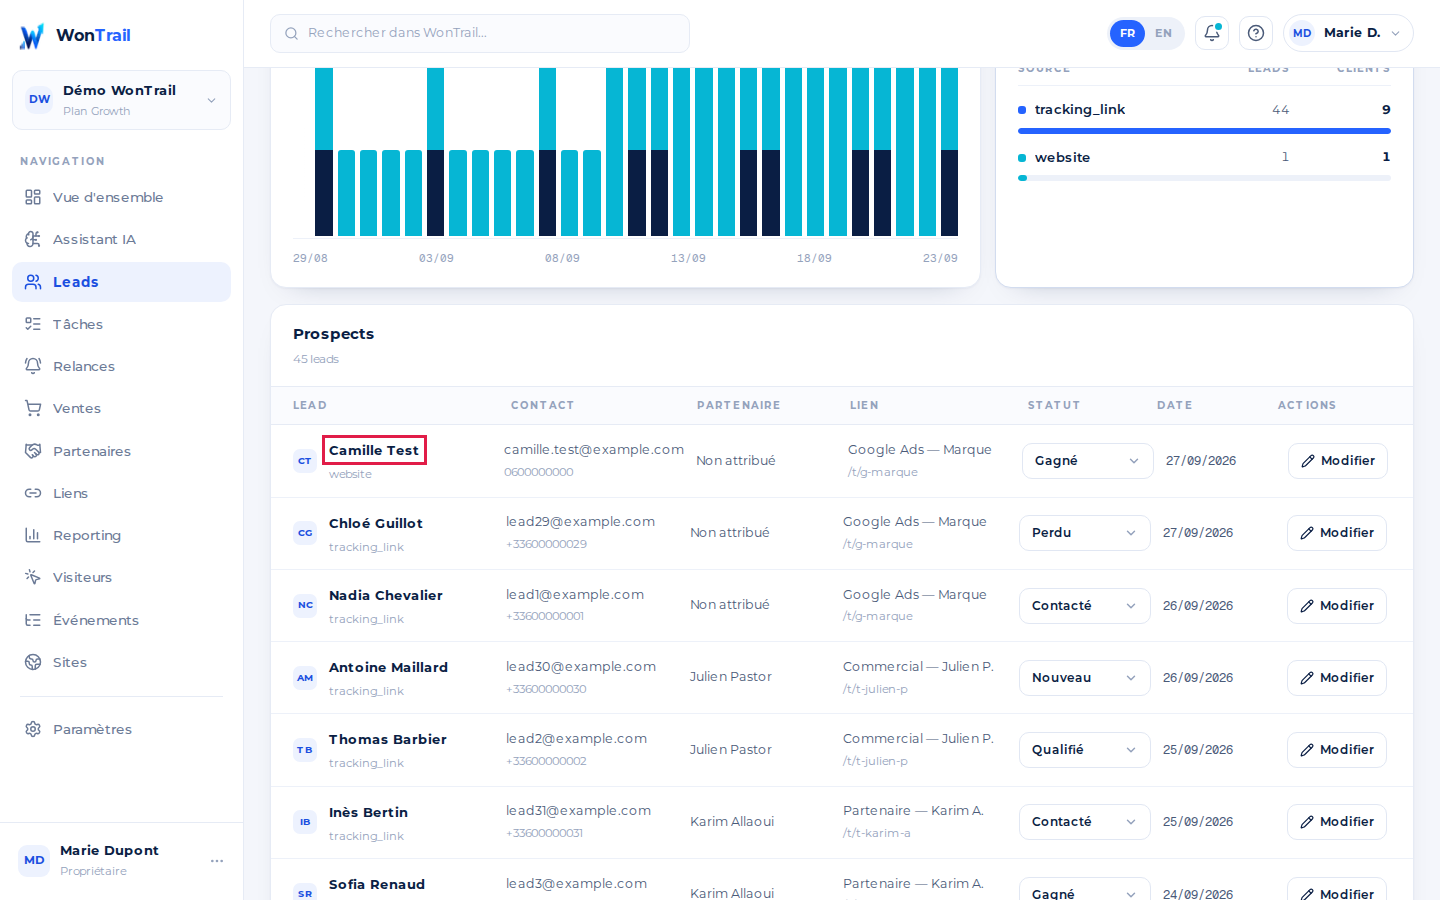Click the Partenaires handshake icon
The height and width of the screenshot is (900, 1440).
pos(33,451)
